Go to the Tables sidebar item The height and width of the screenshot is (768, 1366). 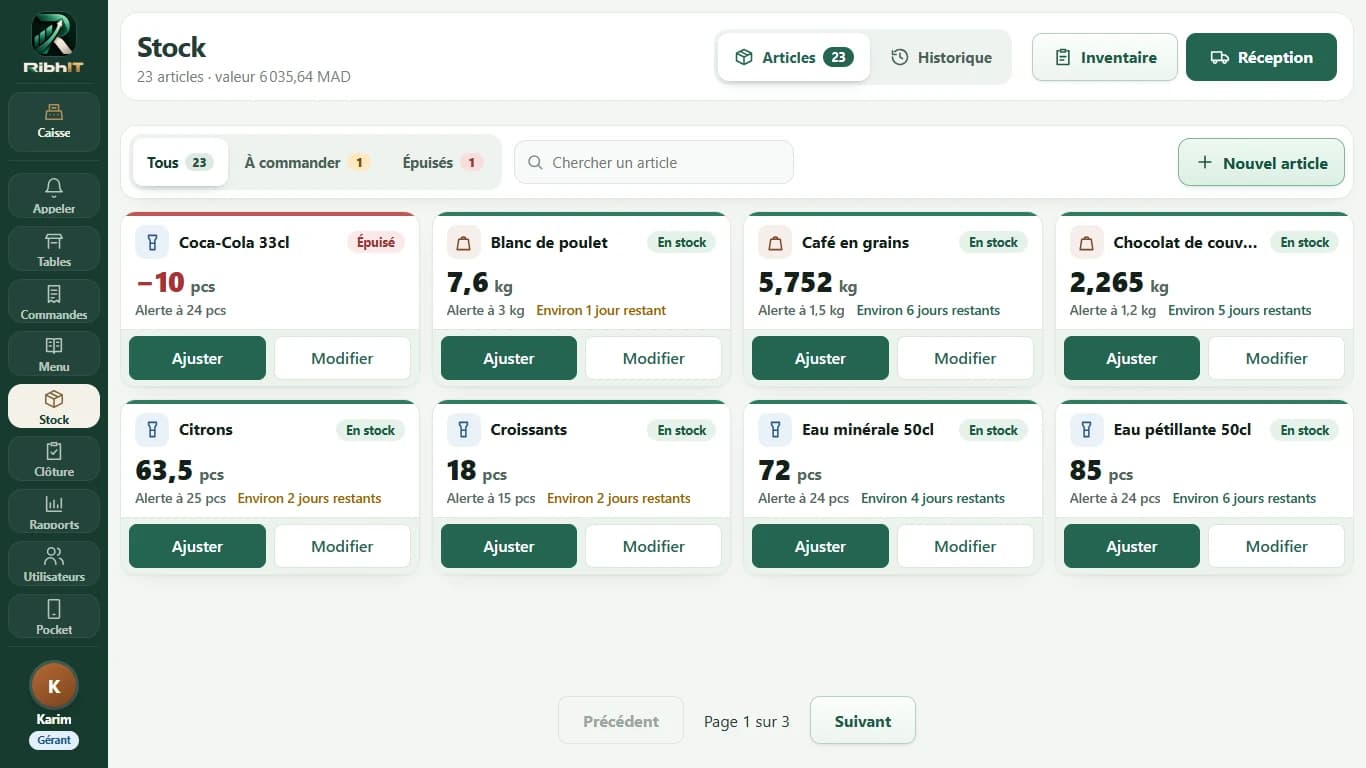point(54,248)
